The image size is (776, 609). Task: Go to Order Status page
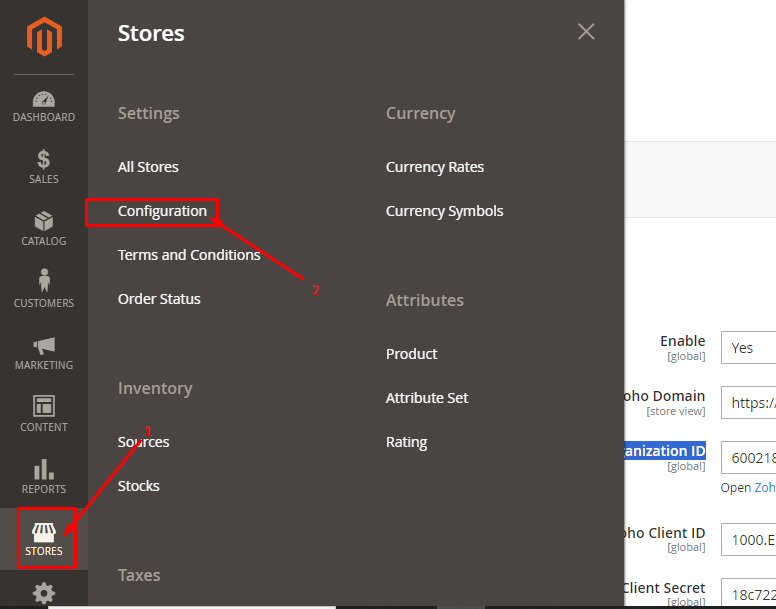click(x=159, y=299)
